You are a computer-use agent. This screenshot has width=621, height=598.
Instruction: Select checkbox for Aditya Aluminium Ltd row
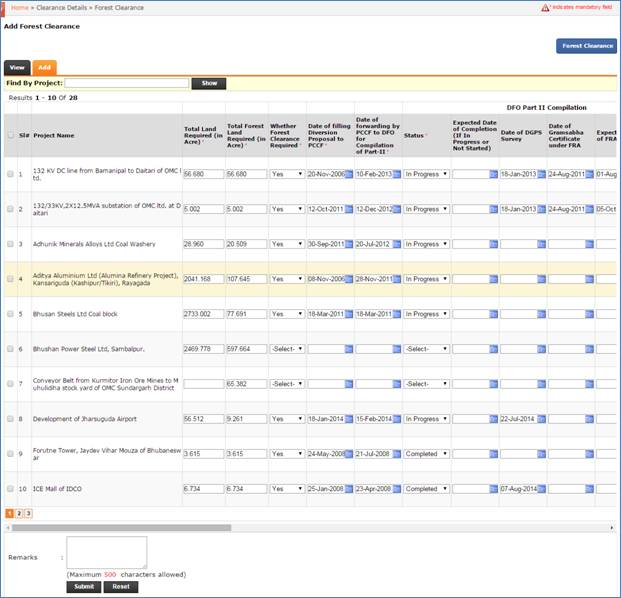11,279
